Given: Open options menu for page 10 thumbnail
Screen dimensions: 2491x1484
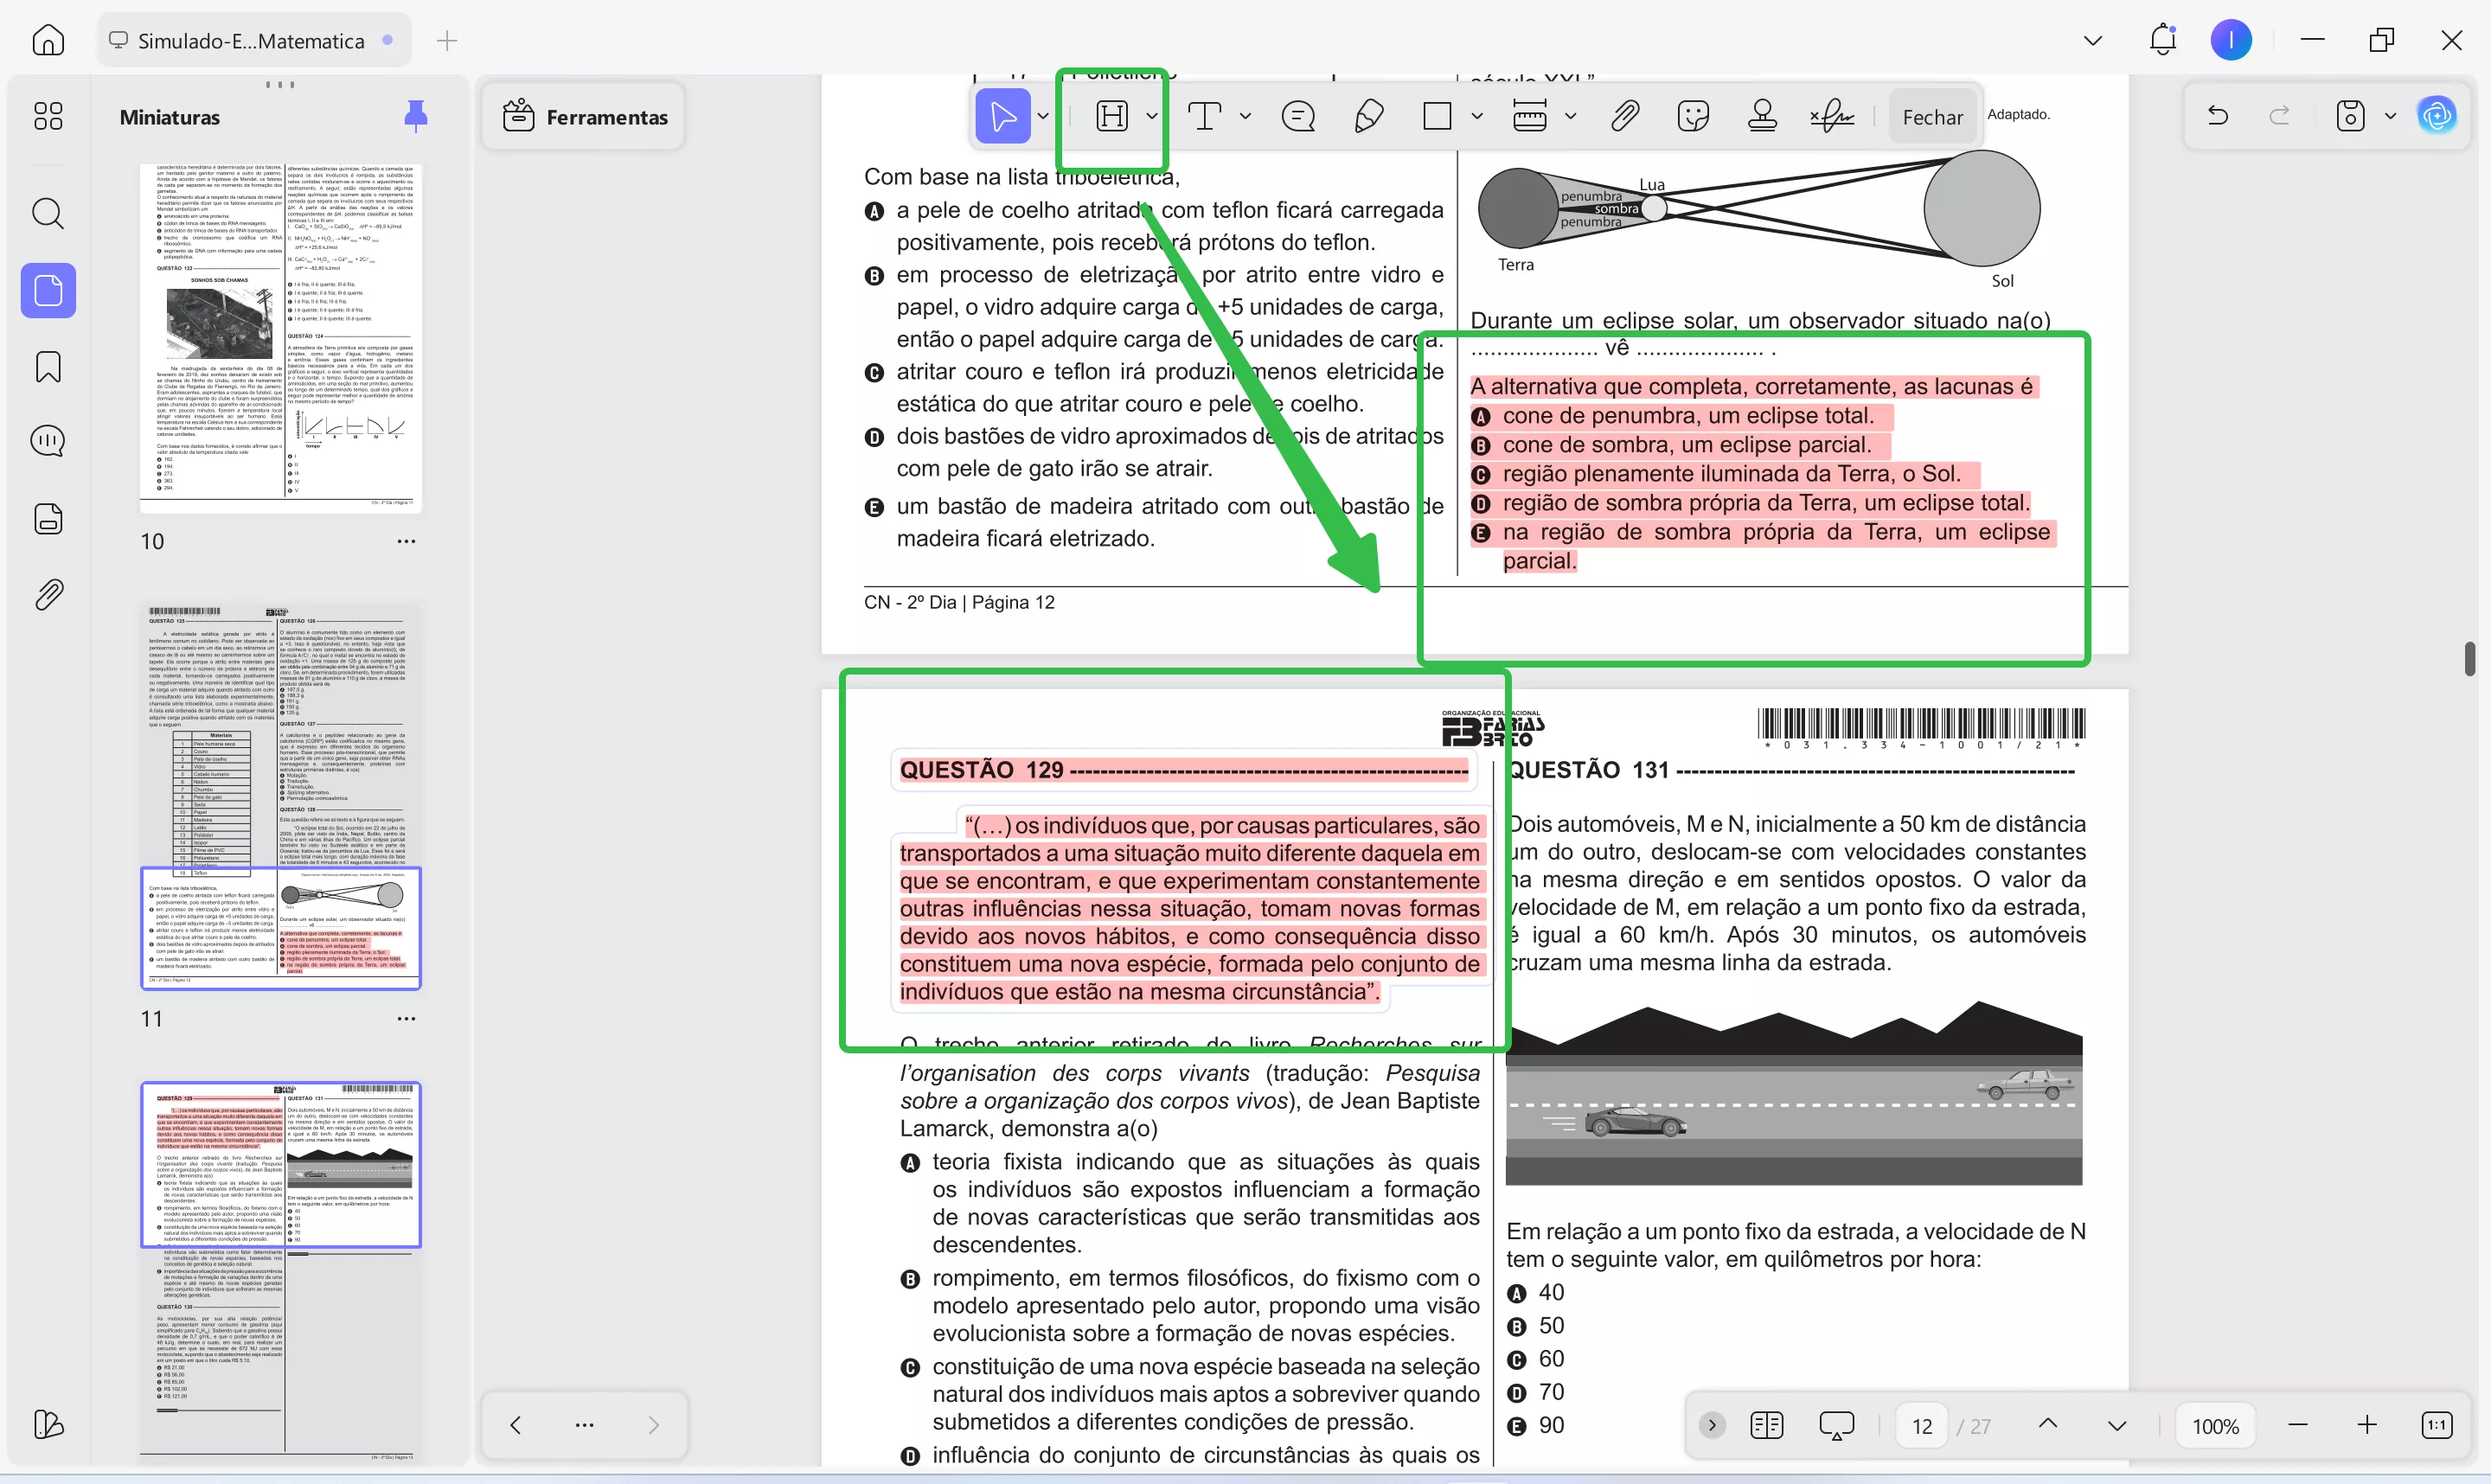Looking at the screenshot, I should (406, 541).
